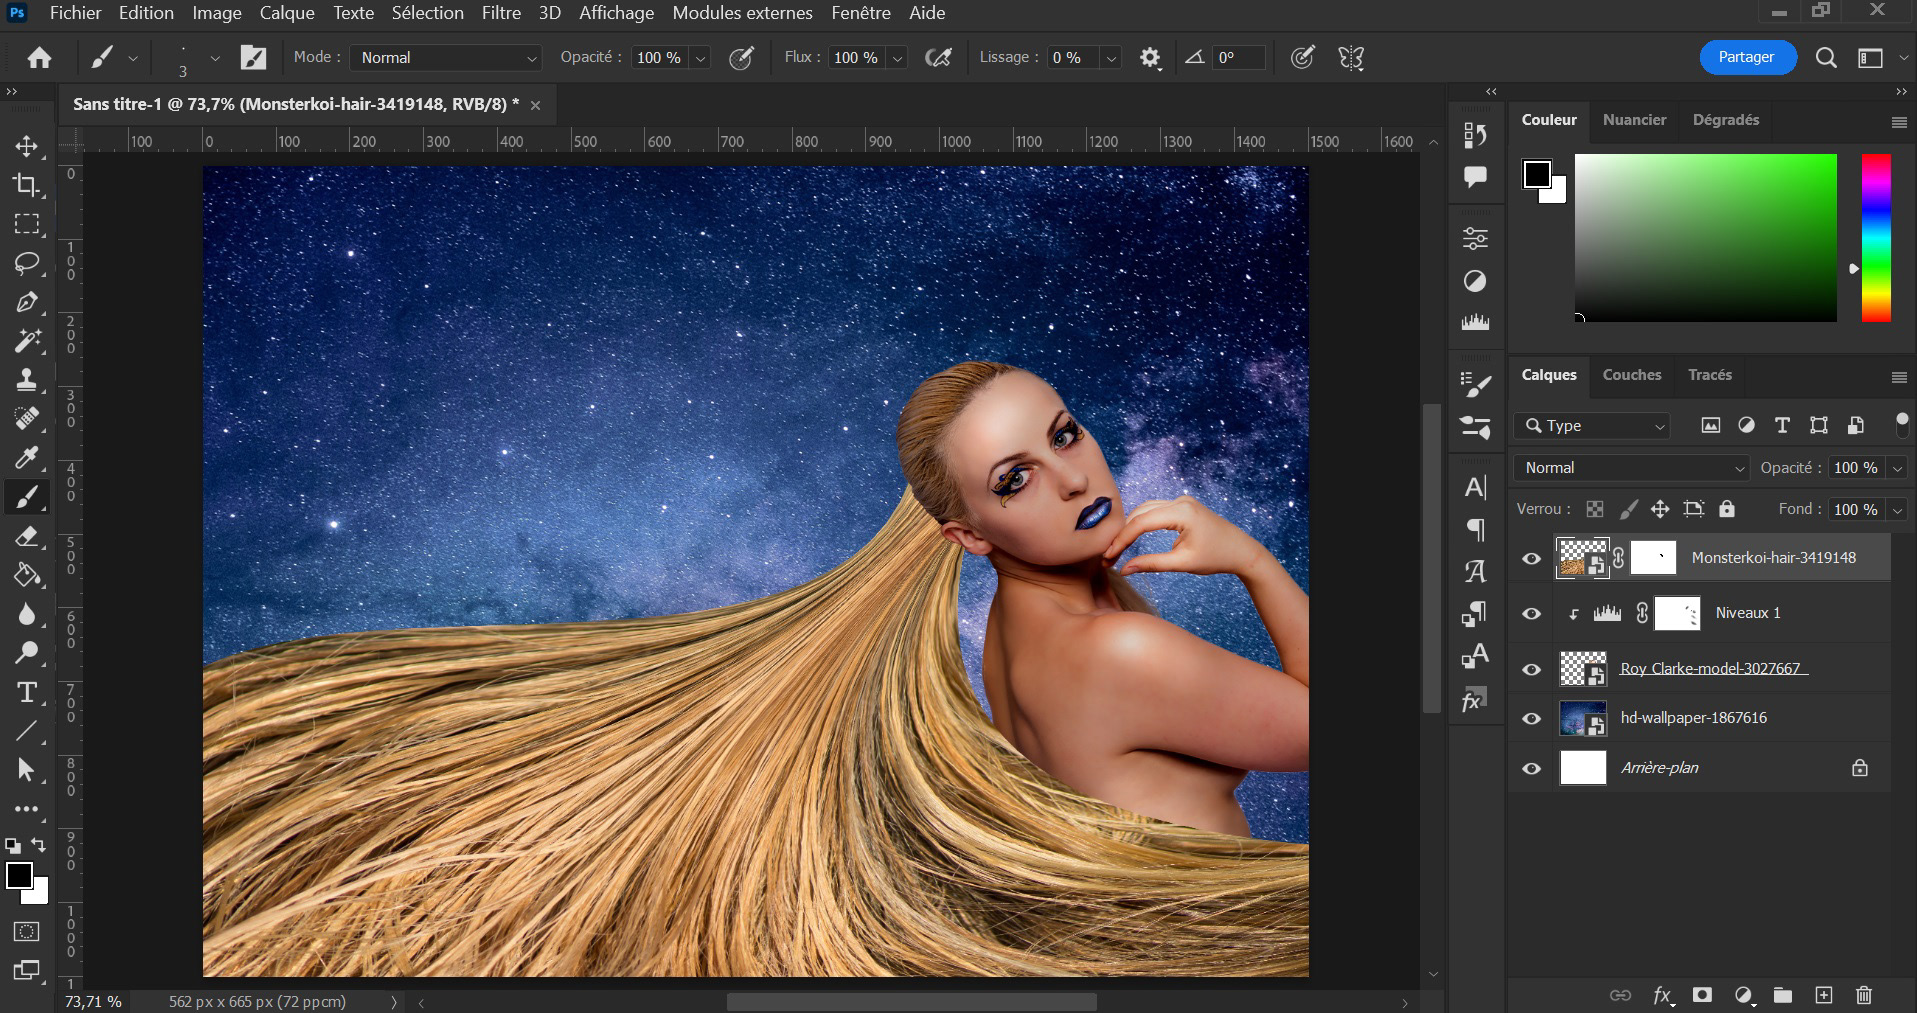Create a new layer
1917x1013 pixels.
click(x=1824, y=995)
